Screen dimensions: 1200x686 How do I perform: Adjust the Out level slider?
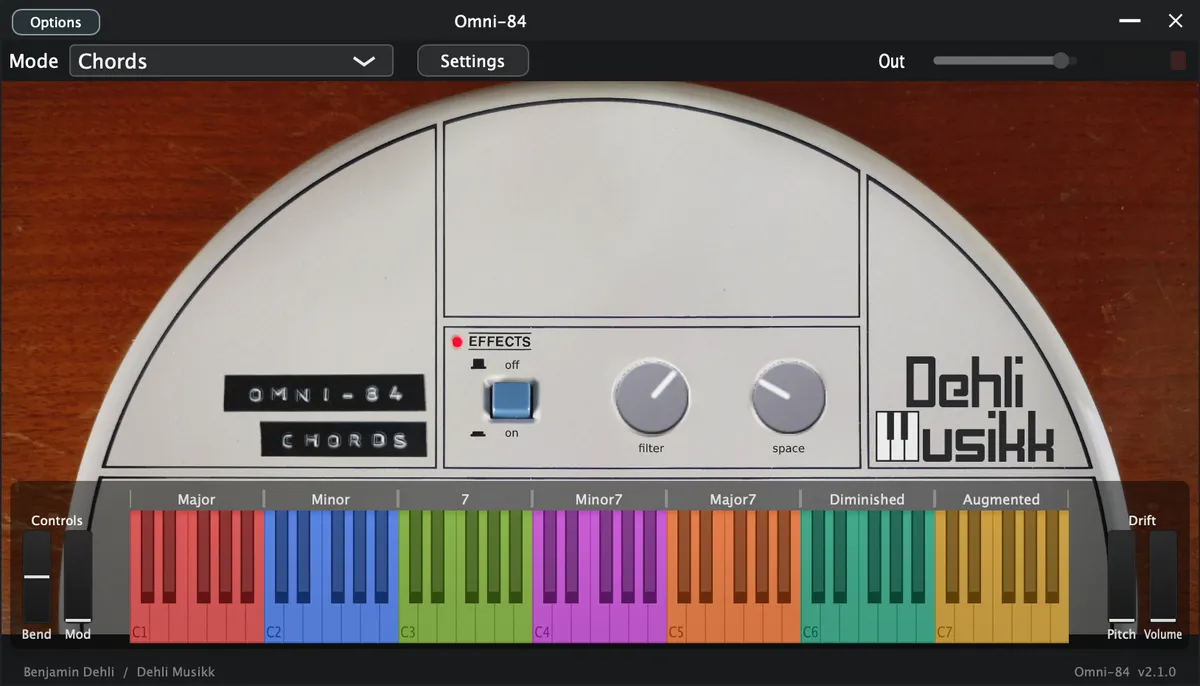click(1004, 61)
